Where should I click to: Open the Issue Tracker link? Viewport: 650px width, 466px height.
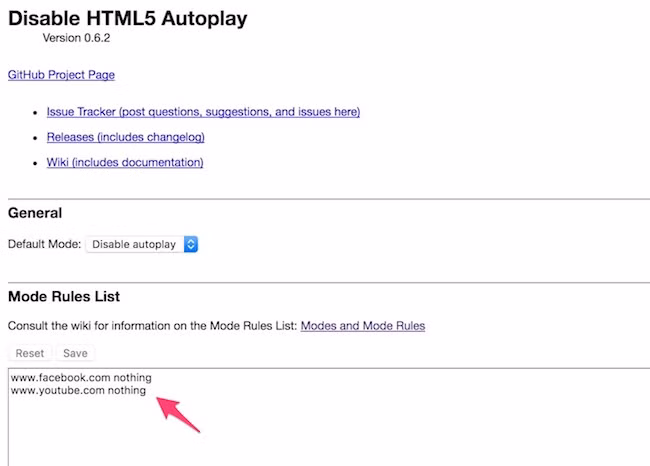pos(203,112)
